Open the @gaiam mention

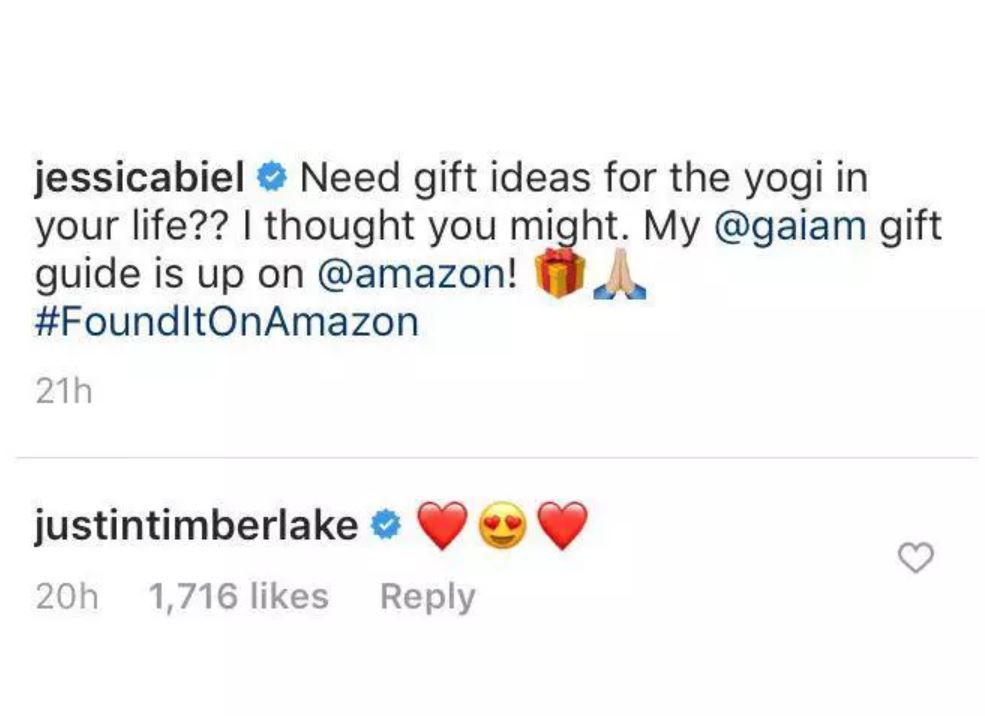point(790,226)
